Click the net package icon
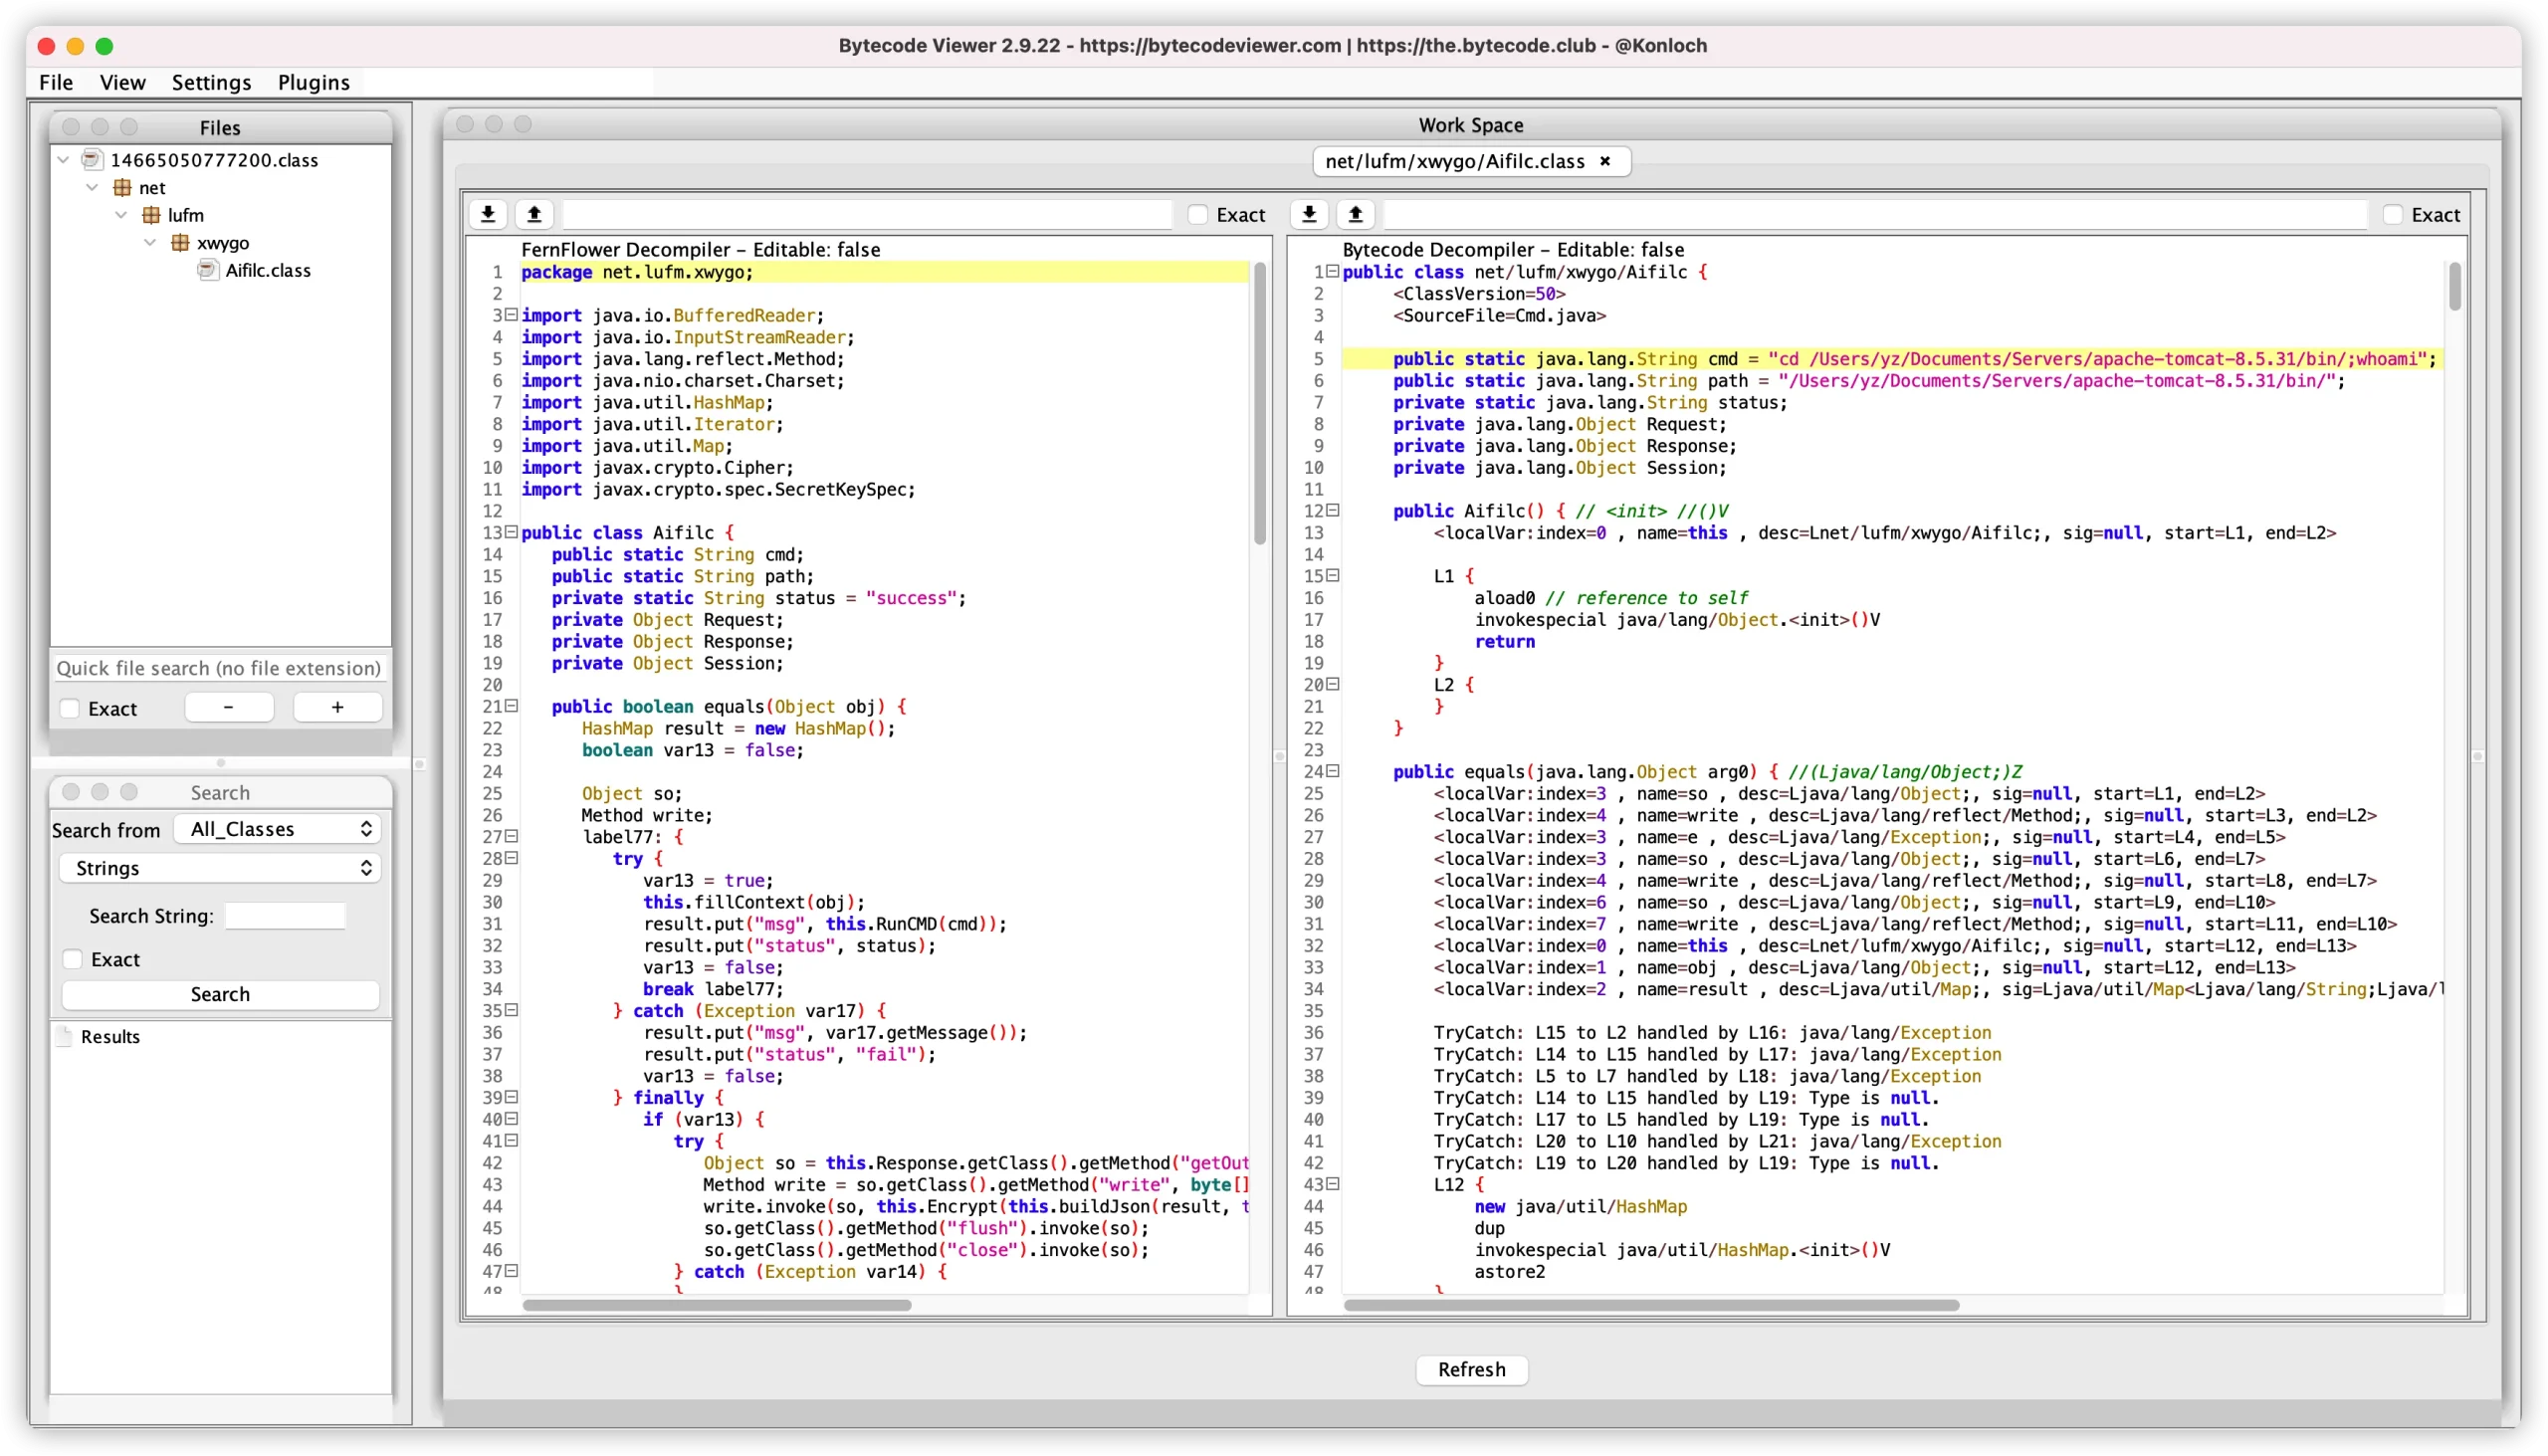Screen dimensions: 2548x1456 tap(122, 188)
